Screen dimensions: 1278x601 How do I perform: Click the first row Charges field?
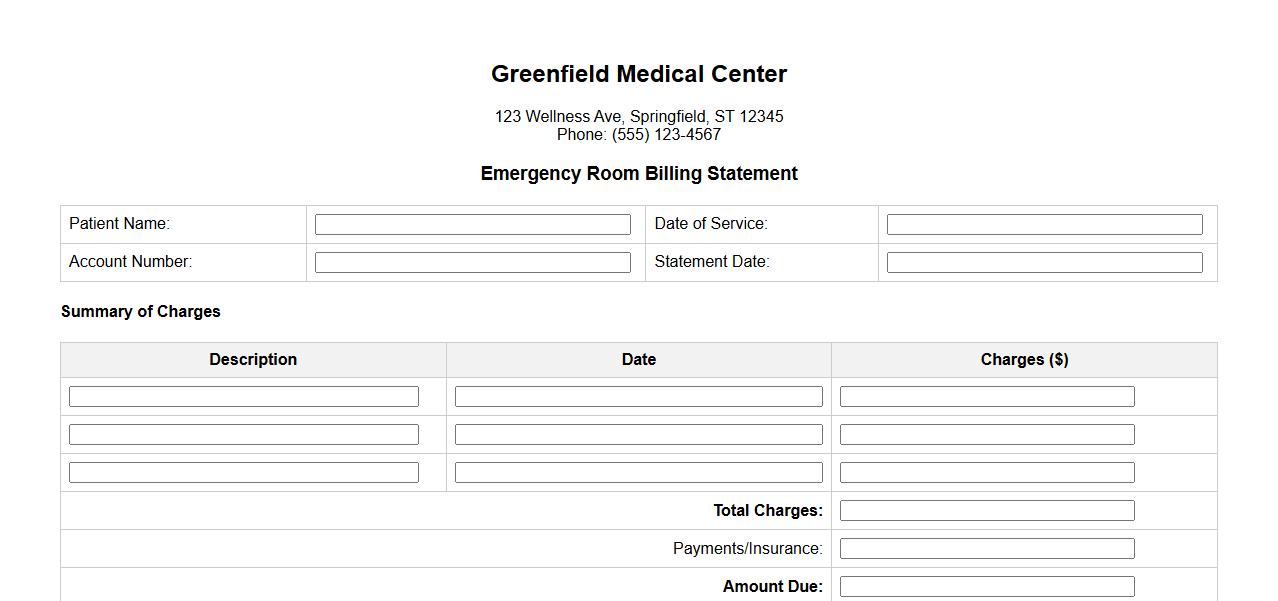coord(987,397)
